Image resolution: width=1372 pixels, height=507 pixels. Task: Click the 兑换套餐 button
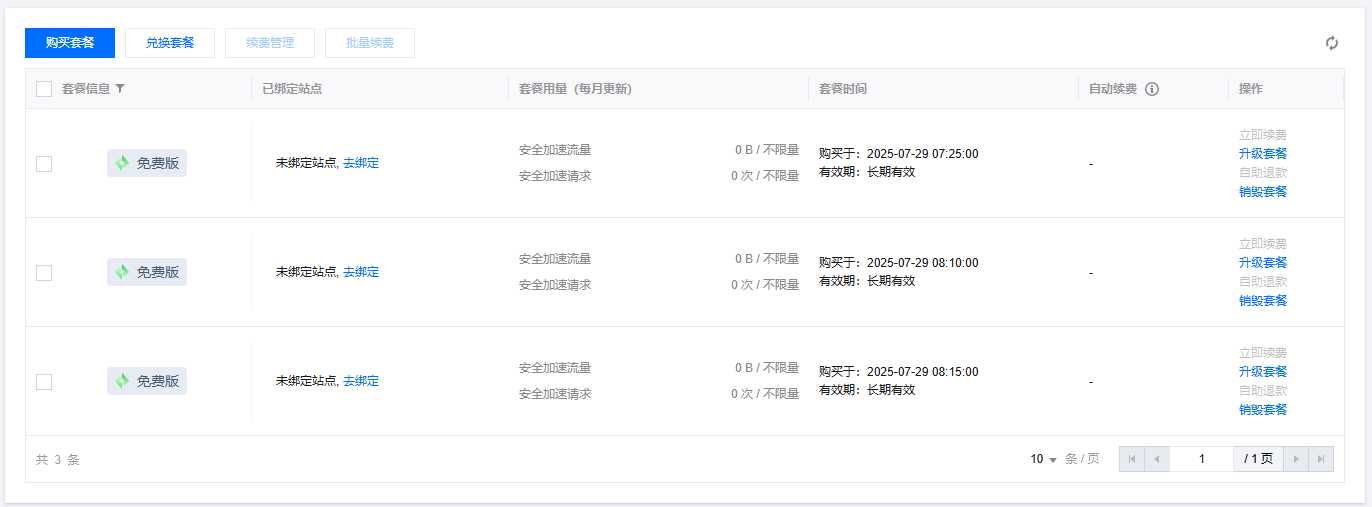coord(170,43)
